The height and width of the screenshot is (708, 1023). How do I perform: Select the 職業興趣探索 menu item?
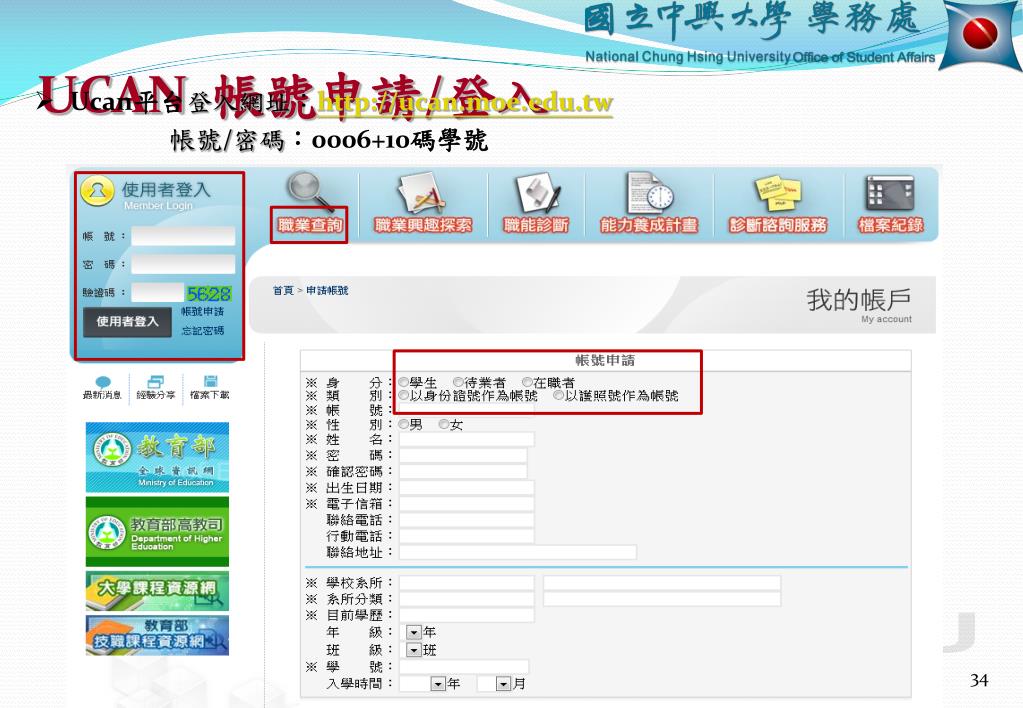tap(423, 225)
